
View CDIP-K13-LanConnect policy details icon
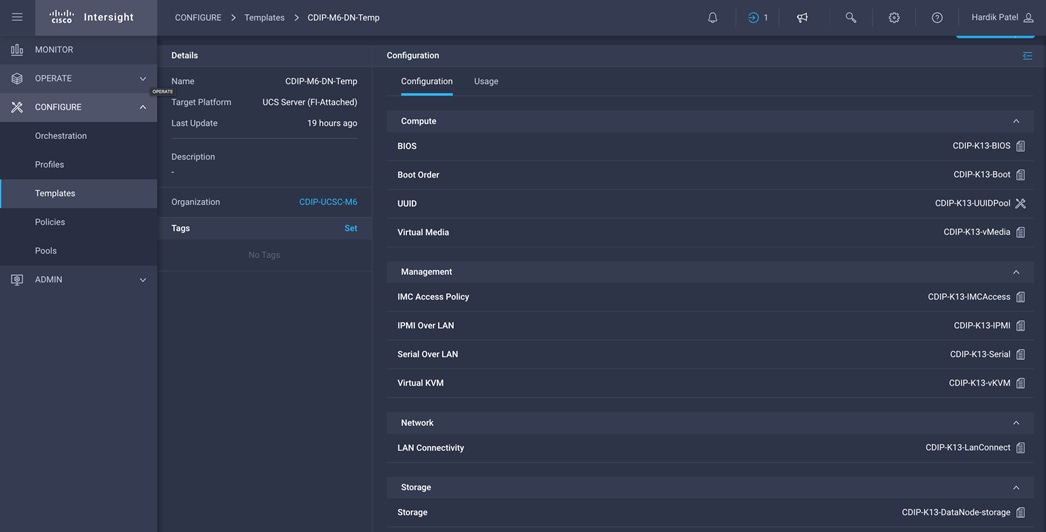coord(1021,448)
